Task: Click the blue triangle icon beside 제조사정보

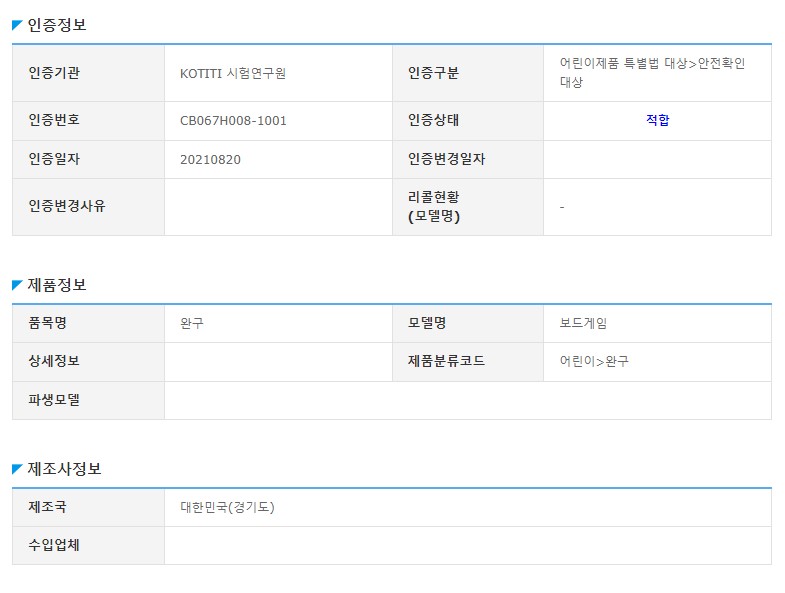Action: click(x=17, y=470)
